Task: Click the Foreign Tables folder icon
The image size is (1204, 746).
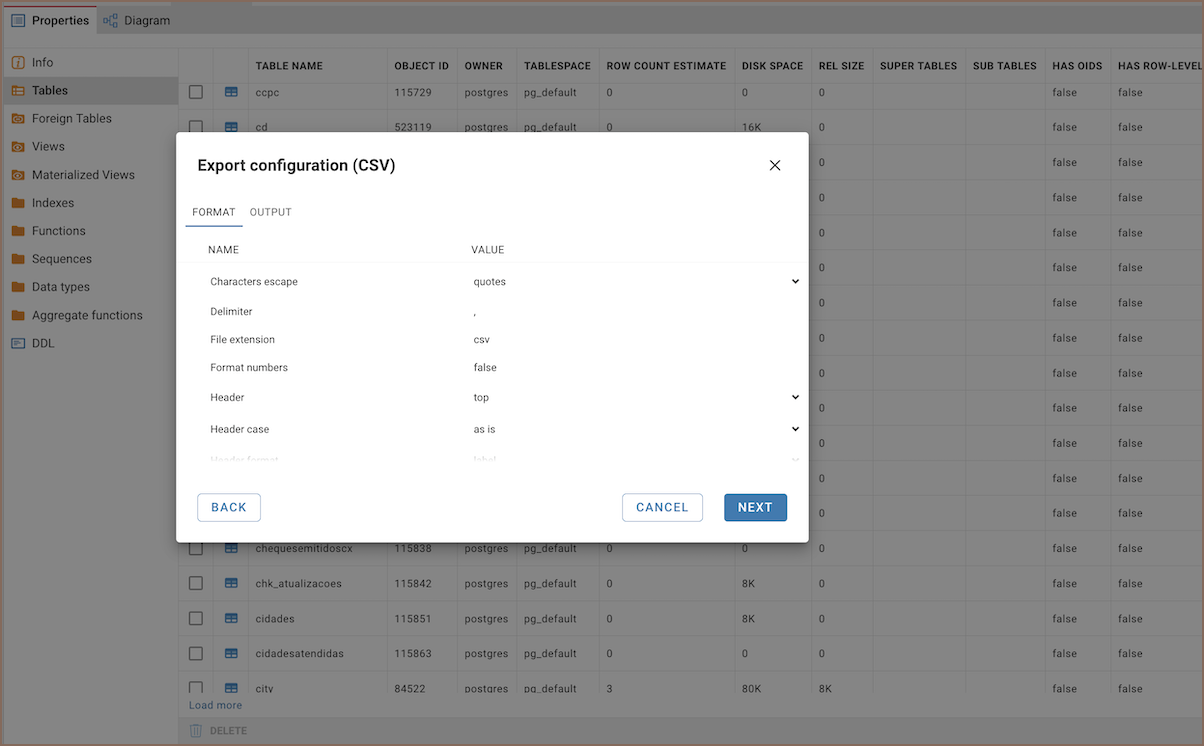Action: [x=18, y=118]
